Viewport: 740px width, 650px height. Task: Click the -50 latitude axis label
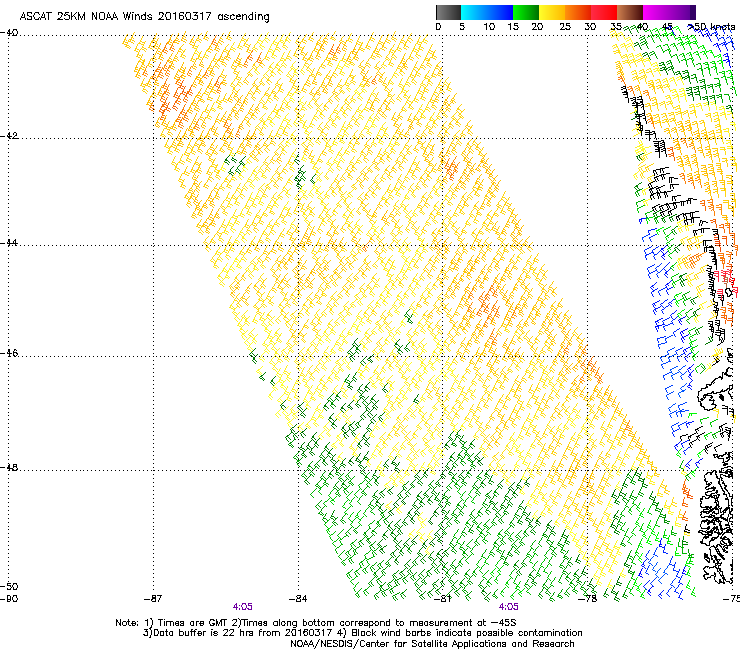pos(9,586)
